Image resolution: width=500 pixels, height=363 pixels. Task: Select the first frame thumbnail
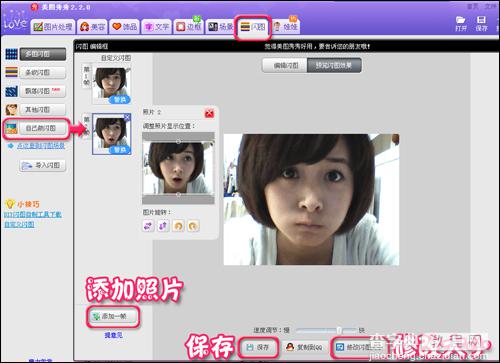111,82
